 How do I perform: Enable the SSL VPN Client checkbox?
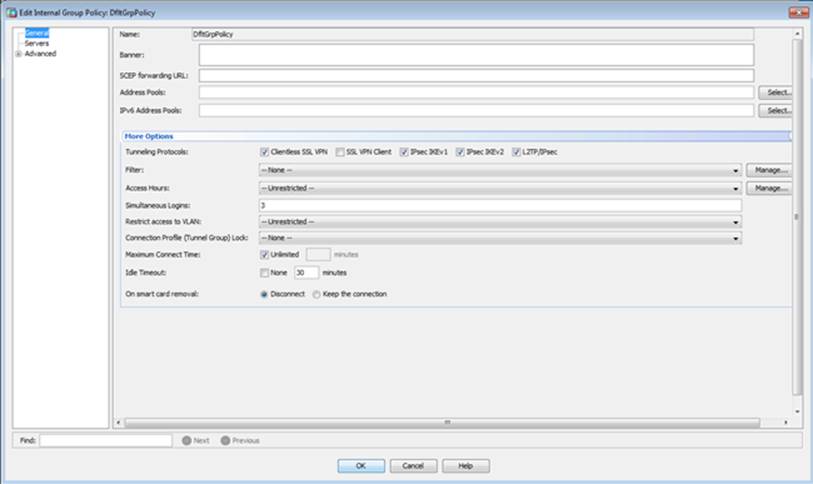340,152
